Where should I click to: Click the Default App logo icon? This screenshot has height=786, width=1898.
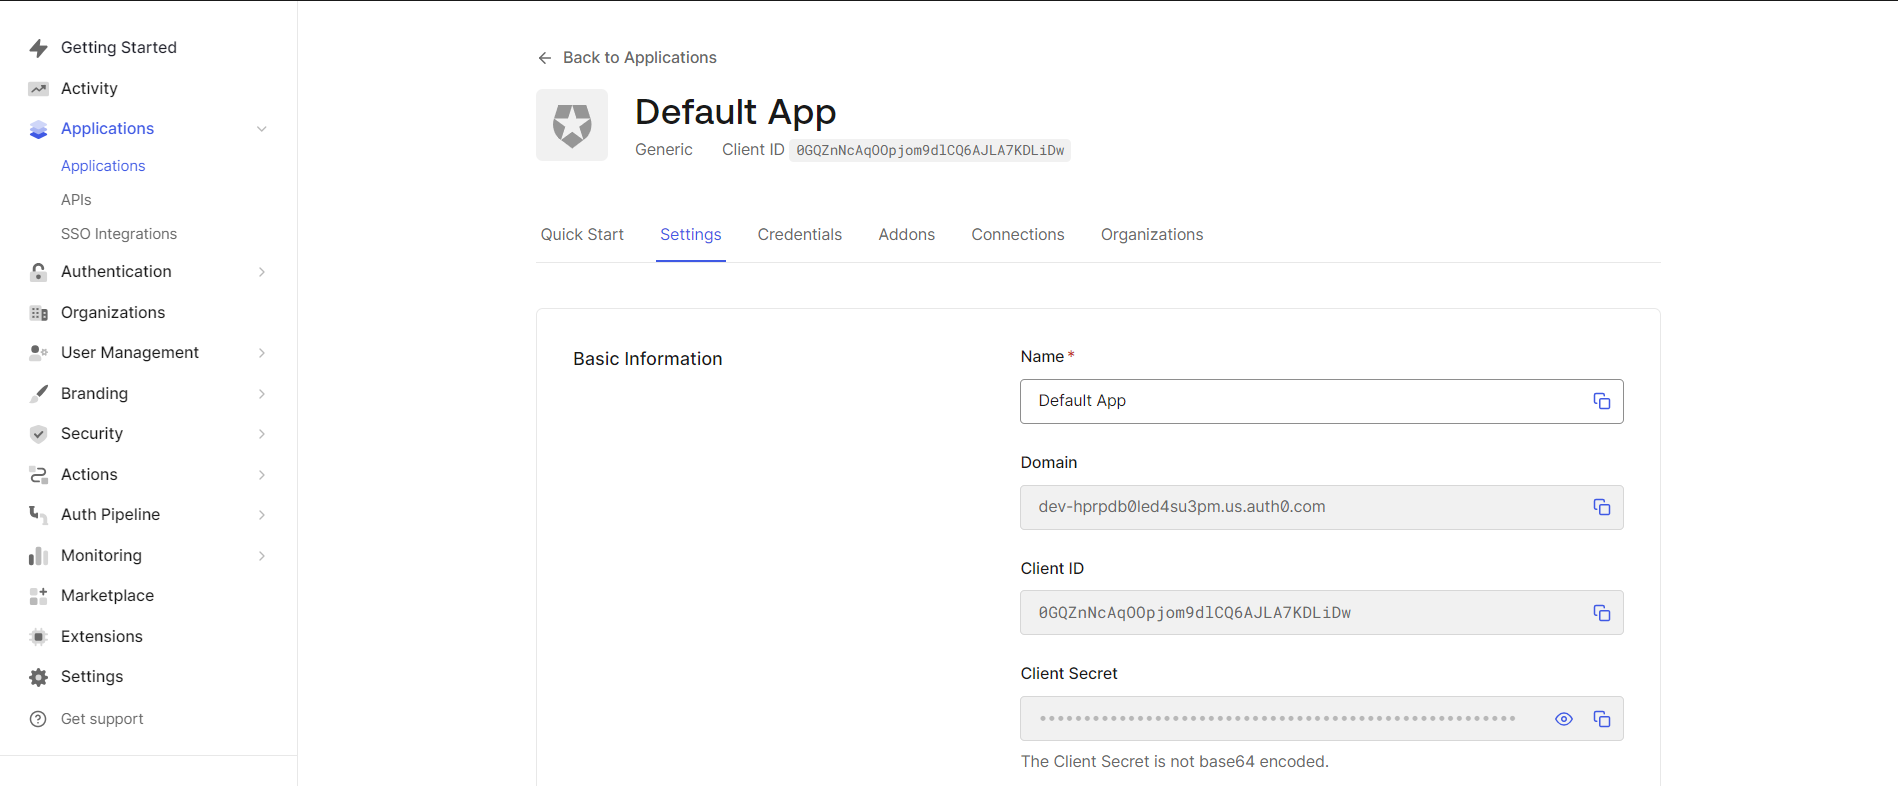pos(572,125)
